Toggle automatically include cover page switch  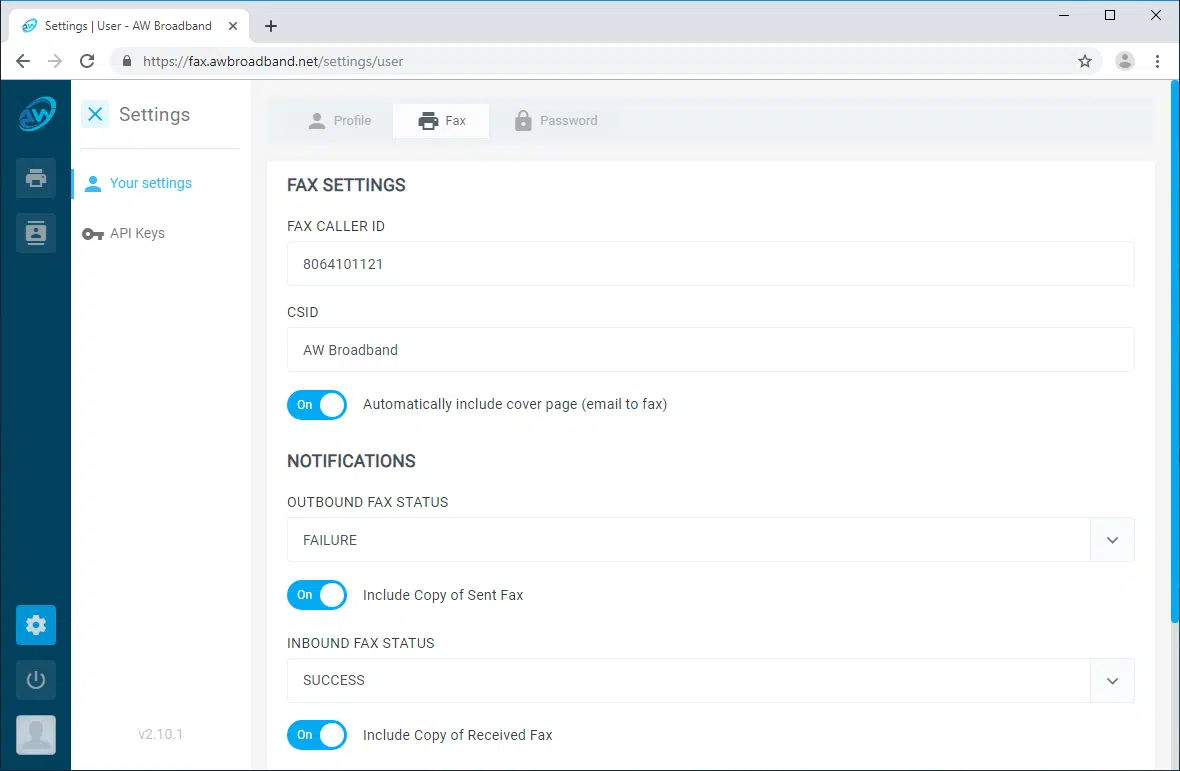317,405
